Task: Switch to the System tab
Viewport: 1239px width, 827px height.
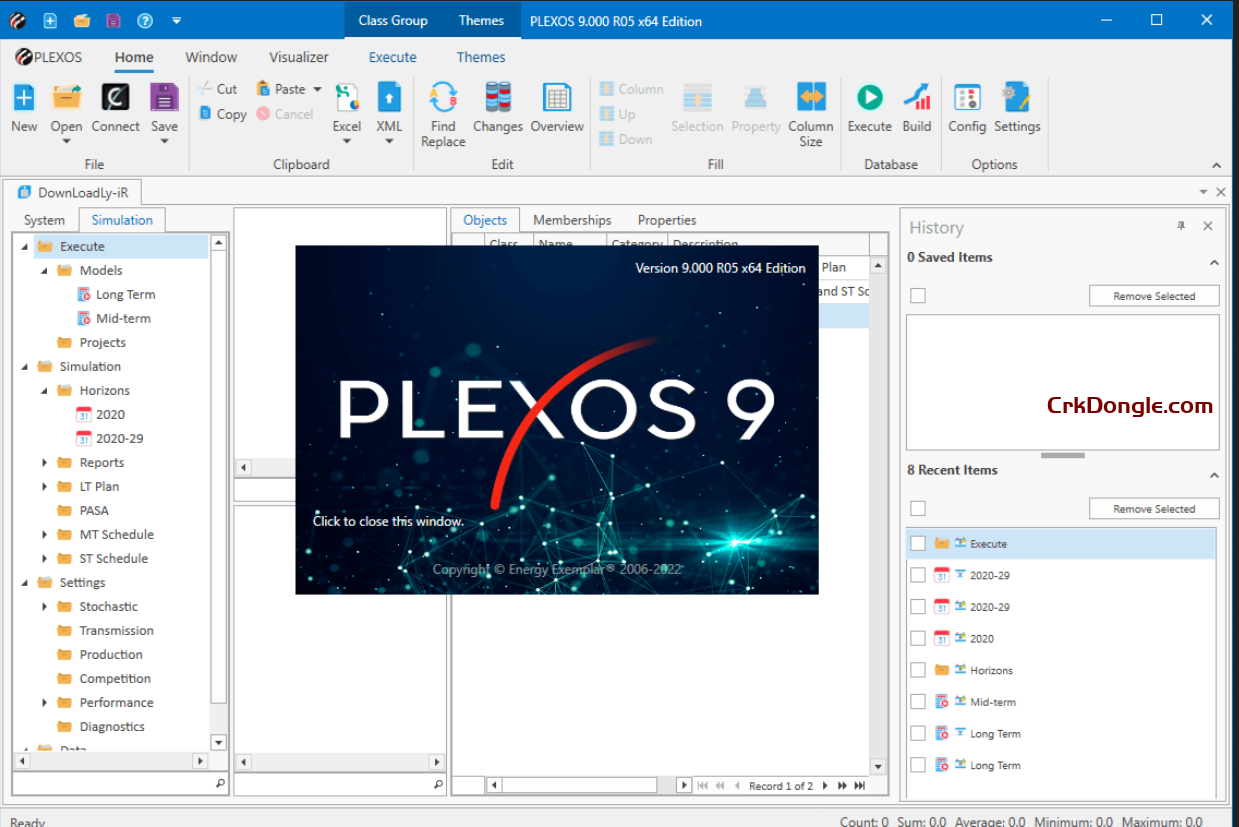Action: (44, 219)
